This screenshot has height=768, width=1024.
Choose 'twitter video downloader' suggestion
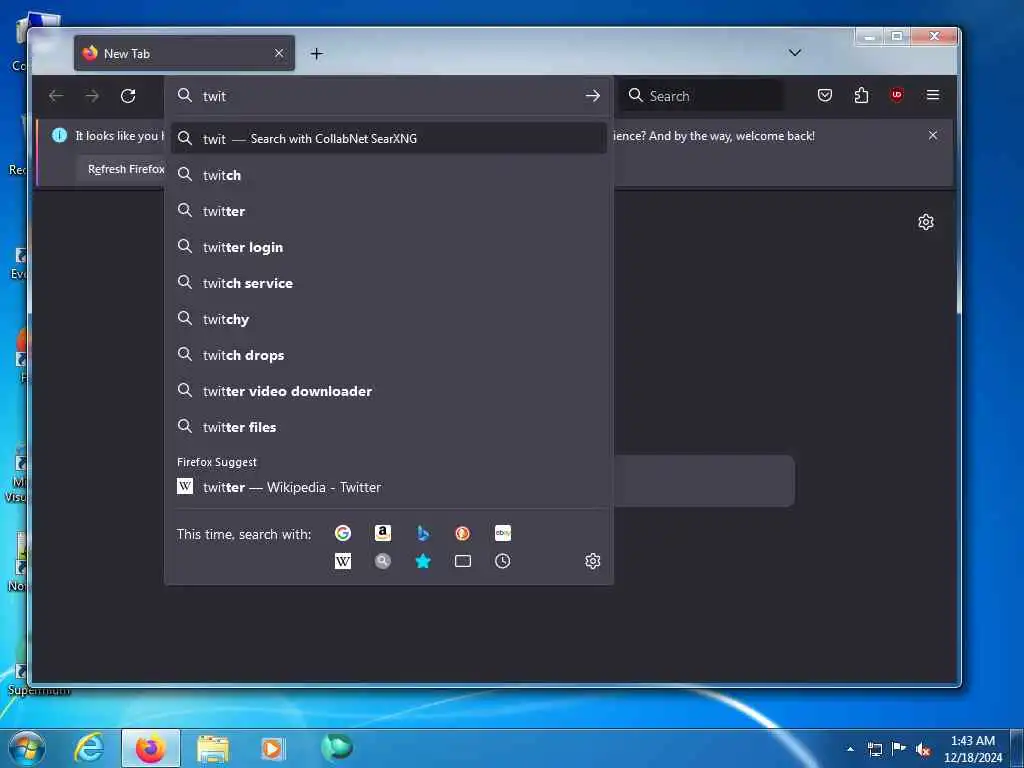pyautogui.click(x=389, y=391)
